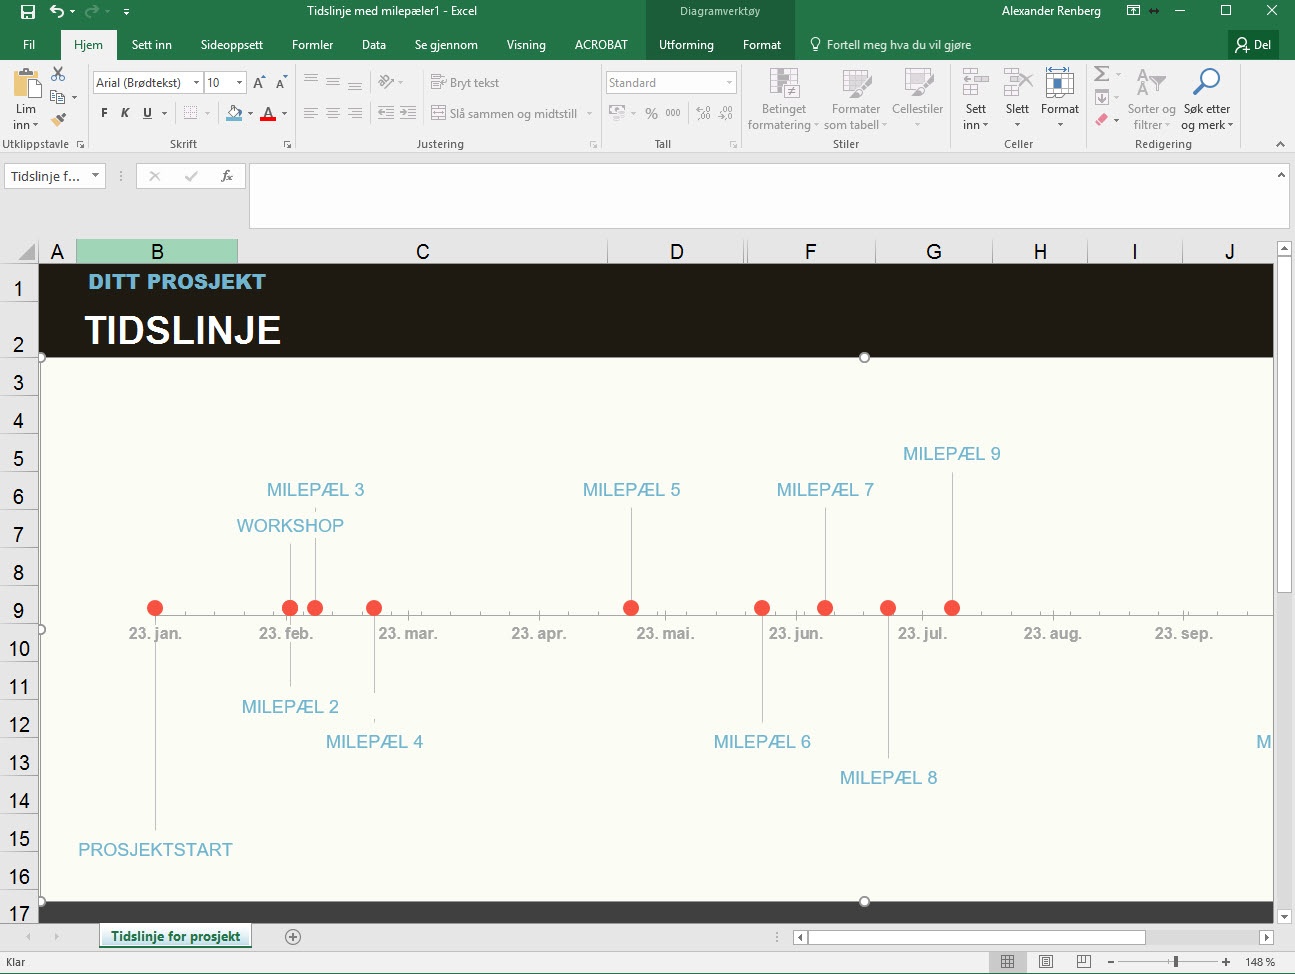1295x974 pixels.
Task: Increase font size with large A
Action: (x=259, y=83)
